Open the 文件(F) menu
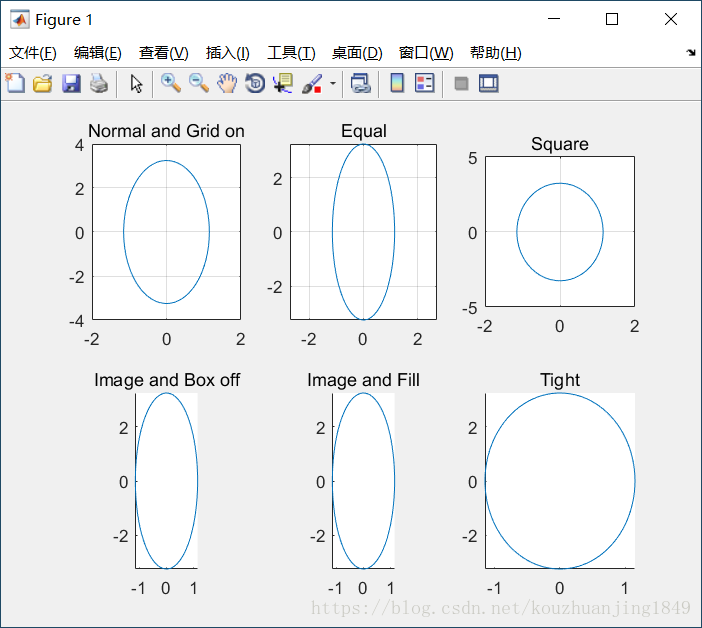The image size is (702, 628). (x=33, y=53)
